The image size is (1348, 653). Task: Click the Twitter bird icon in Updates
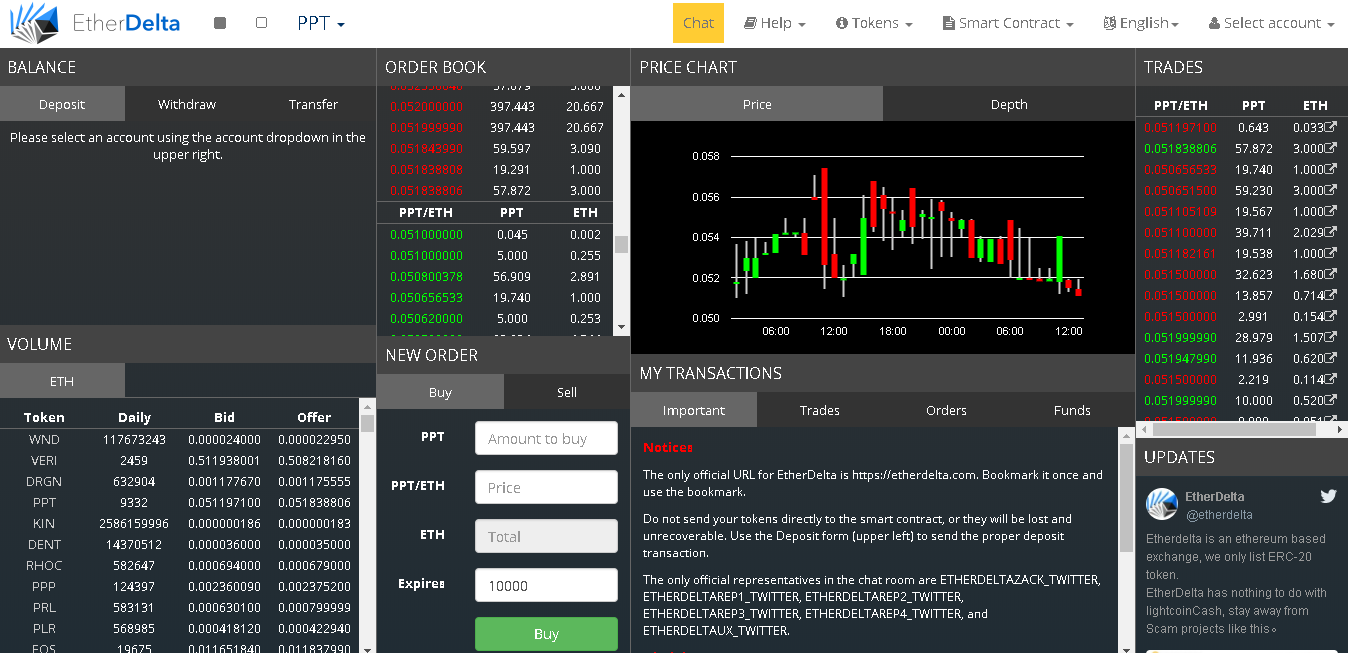(x=1328, y=496)
